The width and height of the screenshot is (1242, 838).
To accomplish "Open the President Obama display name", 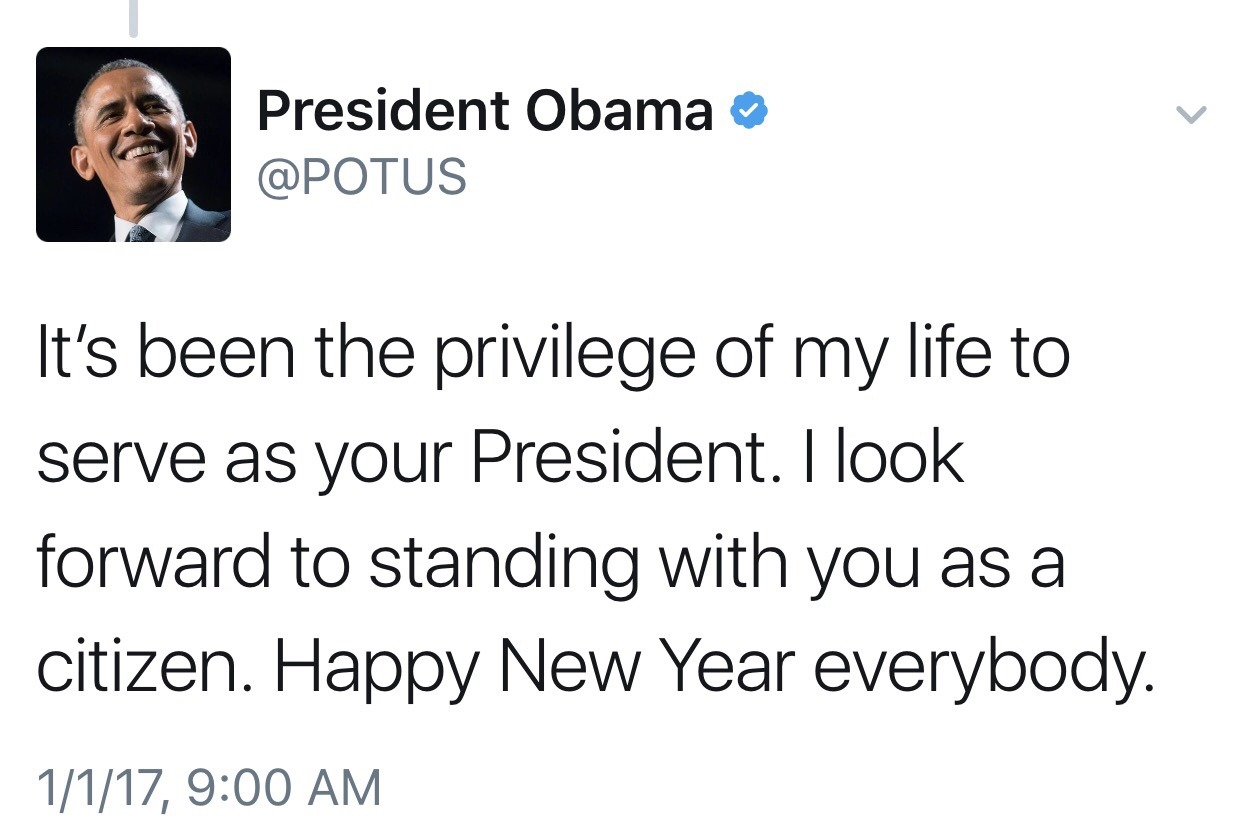I will (x=485, y=110).
